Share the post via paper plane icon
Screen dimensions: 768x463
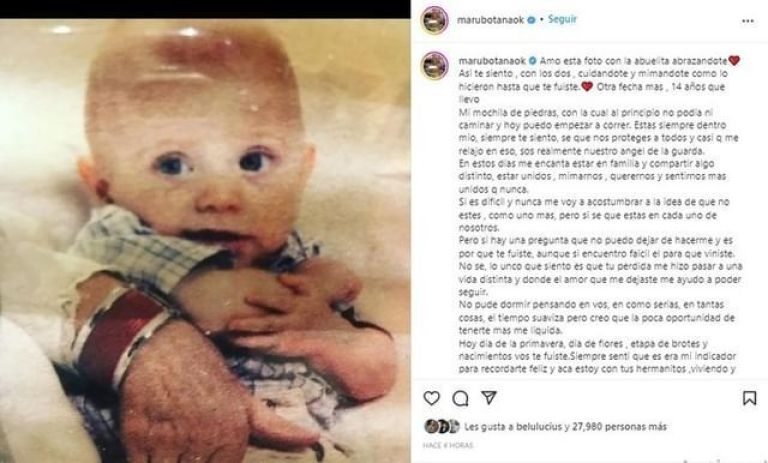click(x=489, y=397)
